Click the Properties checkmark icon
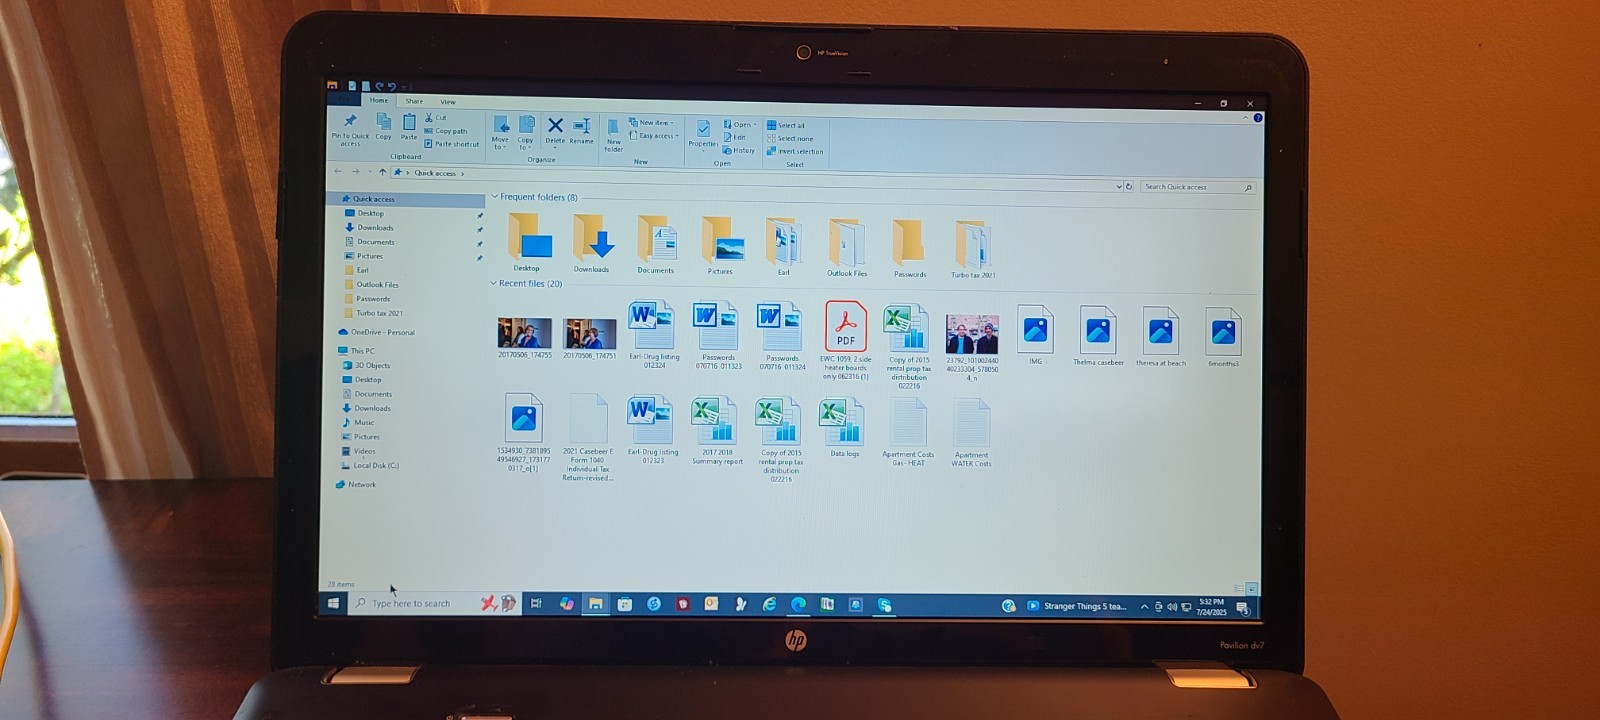Viewport: 1600px width, 720px height. click(703, 129)
